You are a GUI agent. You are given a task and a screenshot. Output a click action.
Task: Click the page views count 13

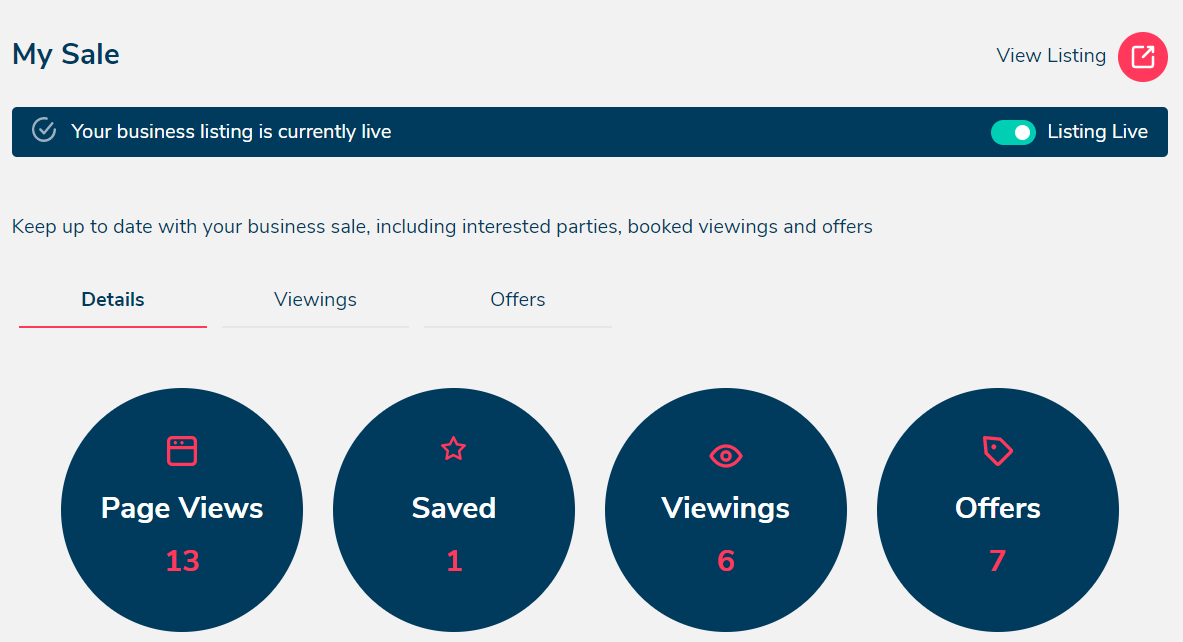(182, 561)
